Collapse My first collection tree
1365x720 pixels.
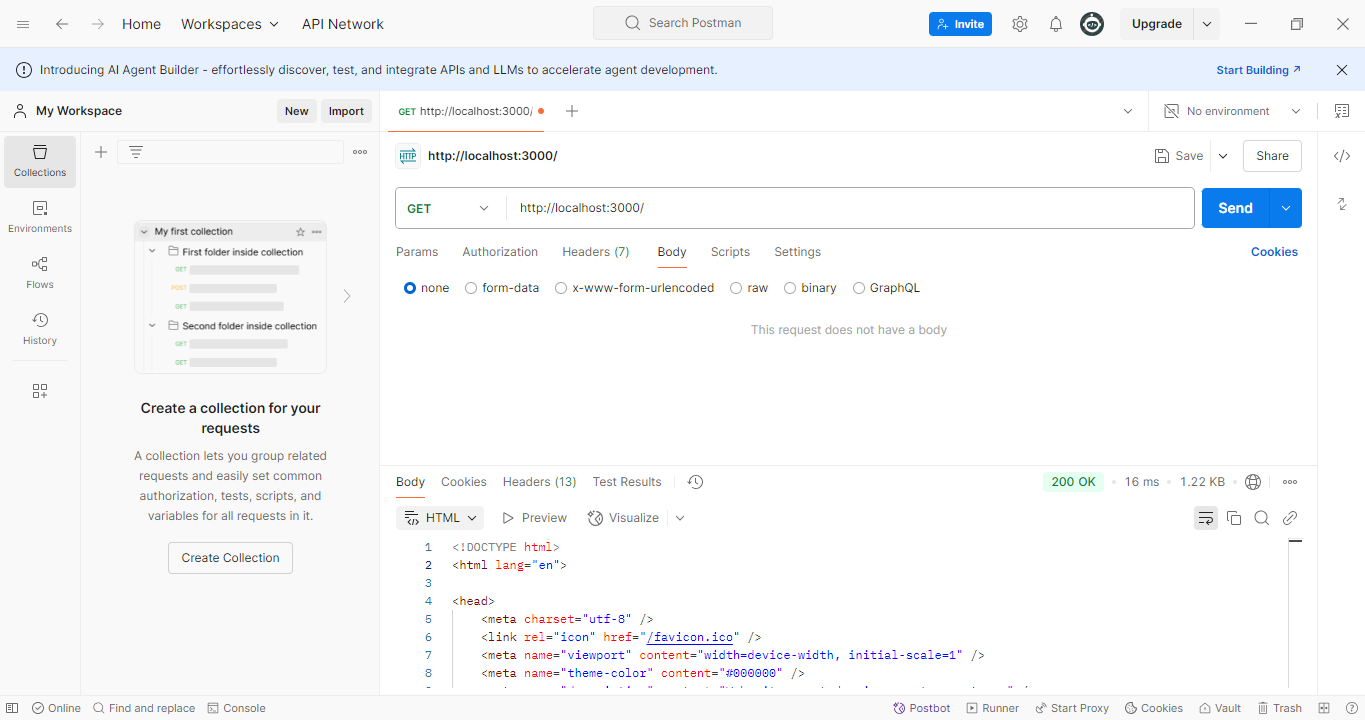[144, 231]
